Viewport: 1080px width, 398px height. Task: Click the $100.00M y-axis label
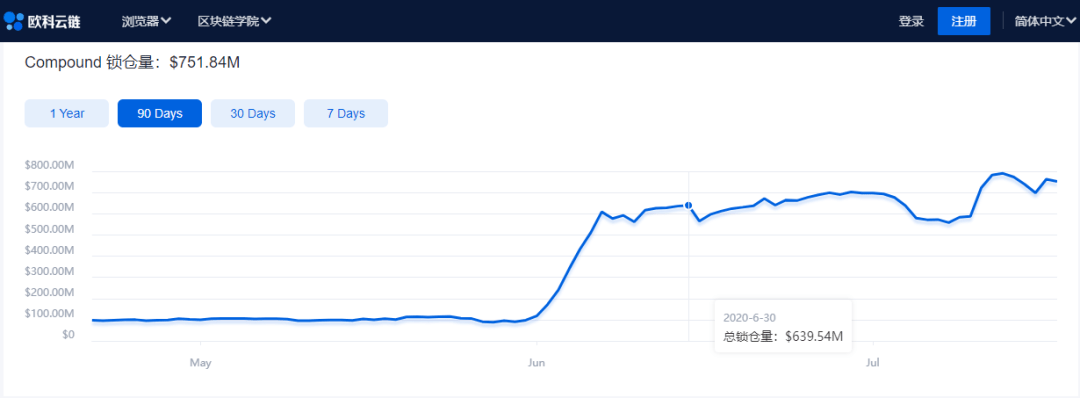pyautogui.click(x=49, y=314)
